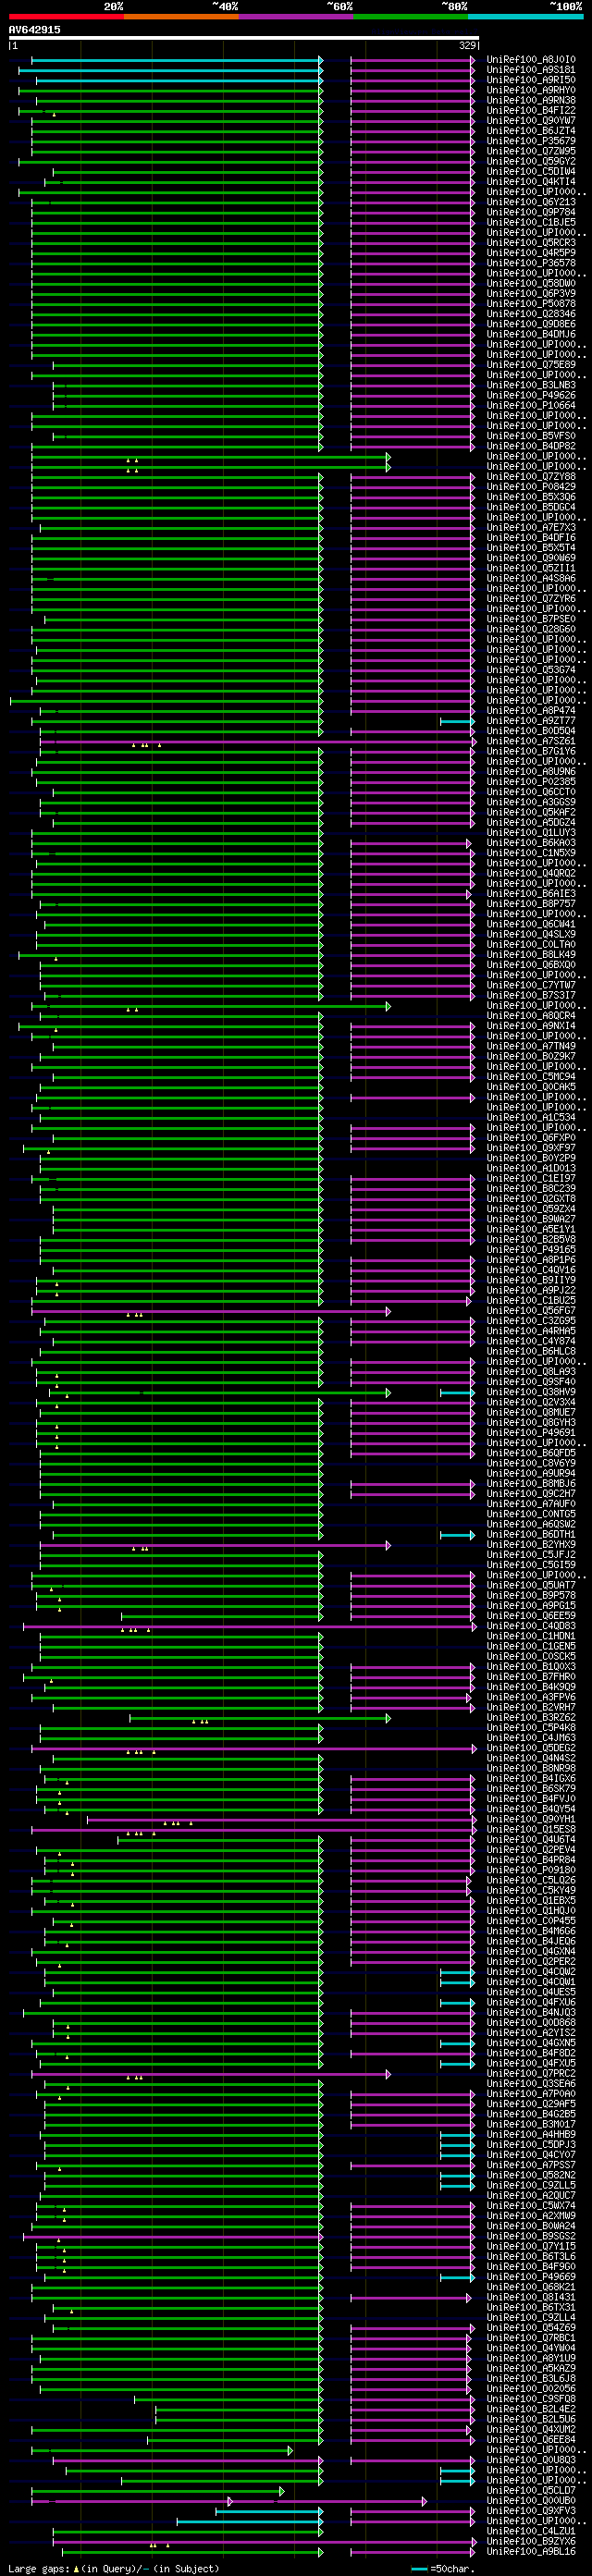The image size is (592, 2576).
Task: Click the UniRef100_A9ZT77 hit label
Action: click(531, 721)
